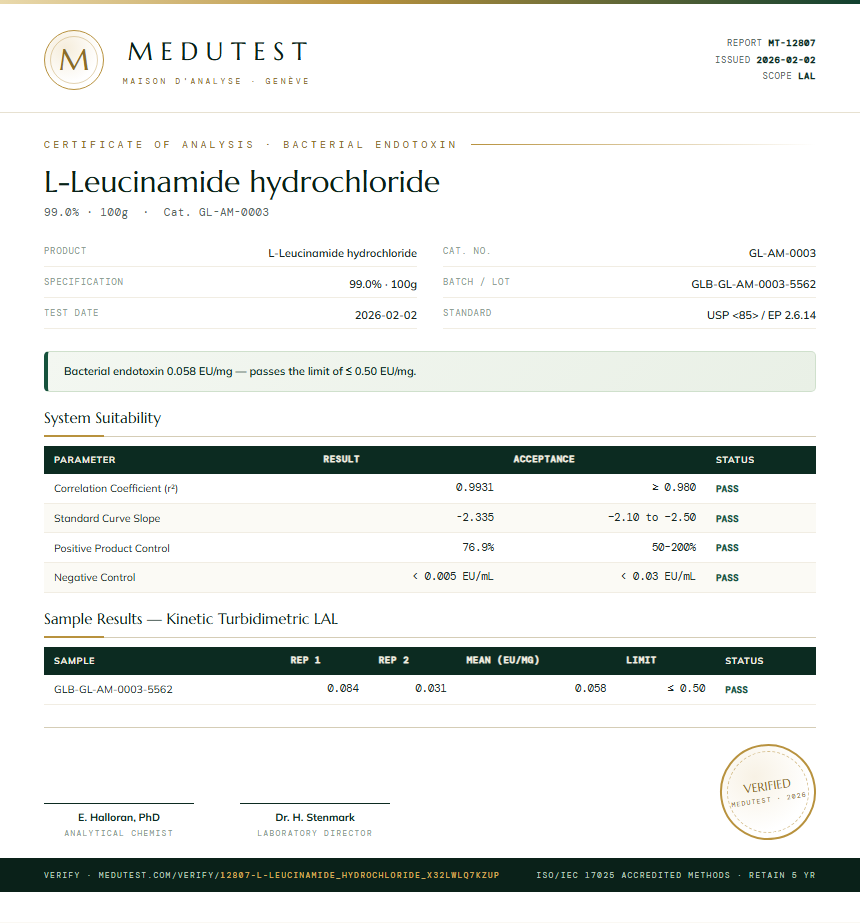Click the LABORATORY DIRECTOR title
Screen dimensions: 860x923
click(x=315, y=834)
